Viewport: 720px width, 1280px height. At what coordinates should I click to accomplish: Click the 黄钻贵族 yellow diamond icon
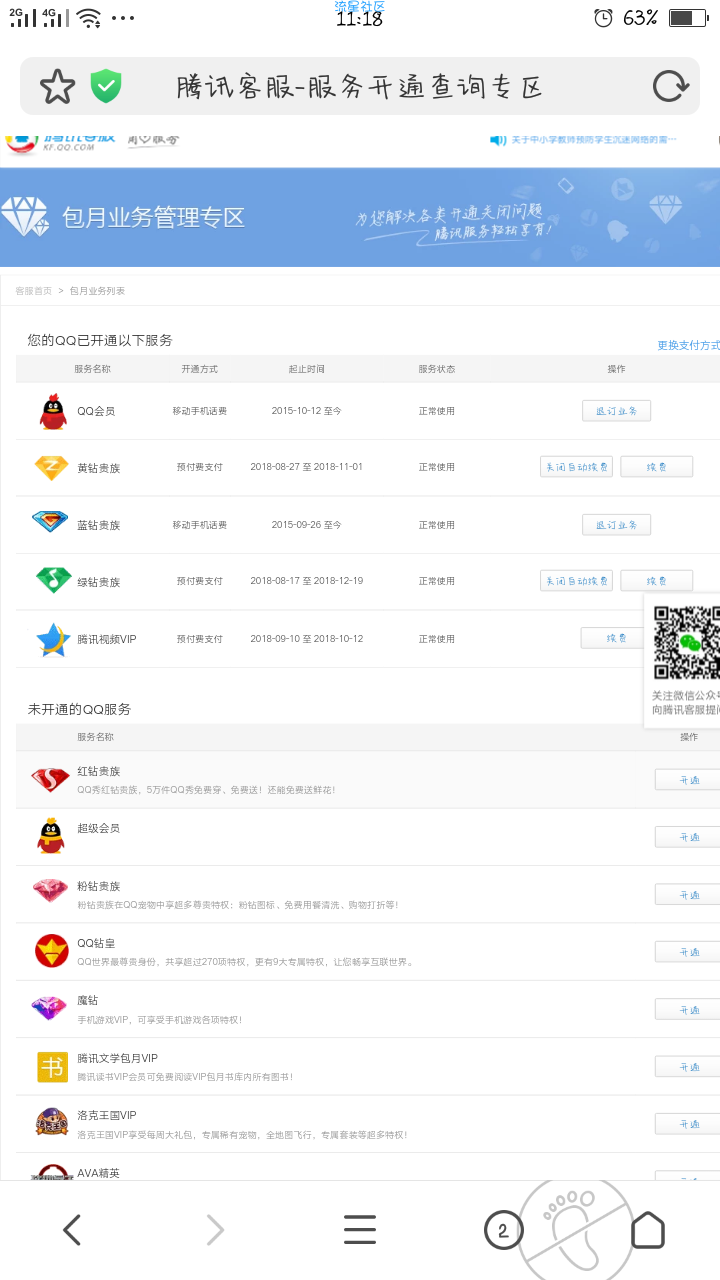click(x=51, y=467)
